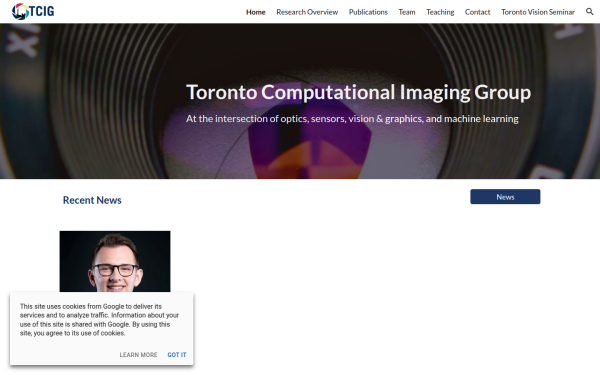Screen dimensions: 600x375
Task: Go to the Home menu item
Action: 256,12
